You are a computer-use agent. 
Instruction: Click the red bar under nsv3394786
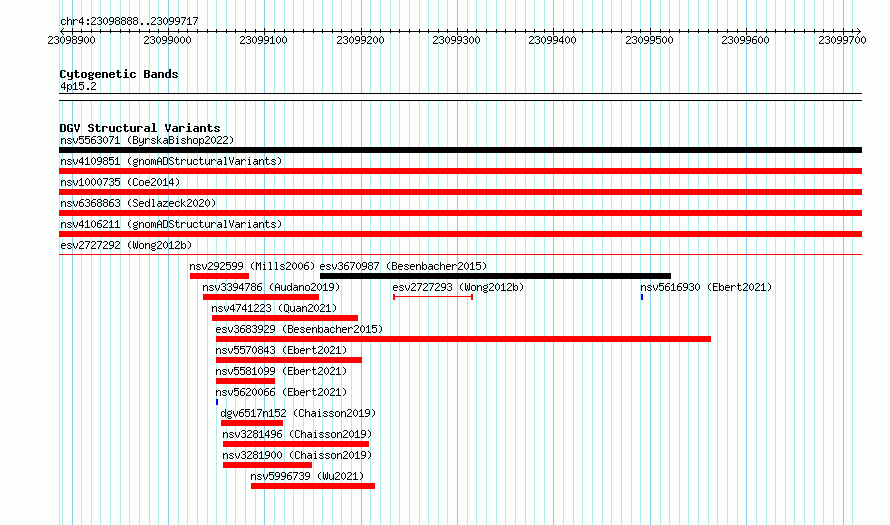(261, 297)
